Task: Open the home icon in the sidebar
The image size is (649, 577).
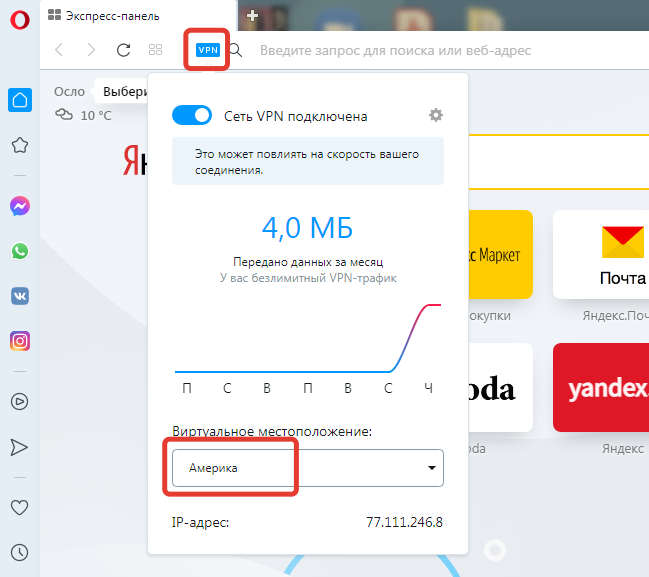Action: point(20,100)
